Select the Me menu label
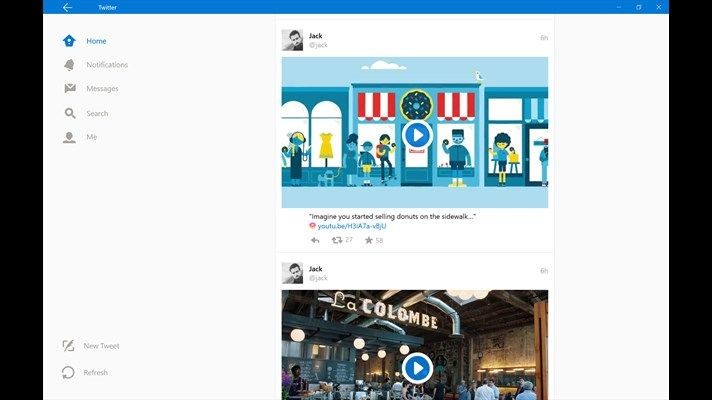The image size is (712, 400). 92,137
